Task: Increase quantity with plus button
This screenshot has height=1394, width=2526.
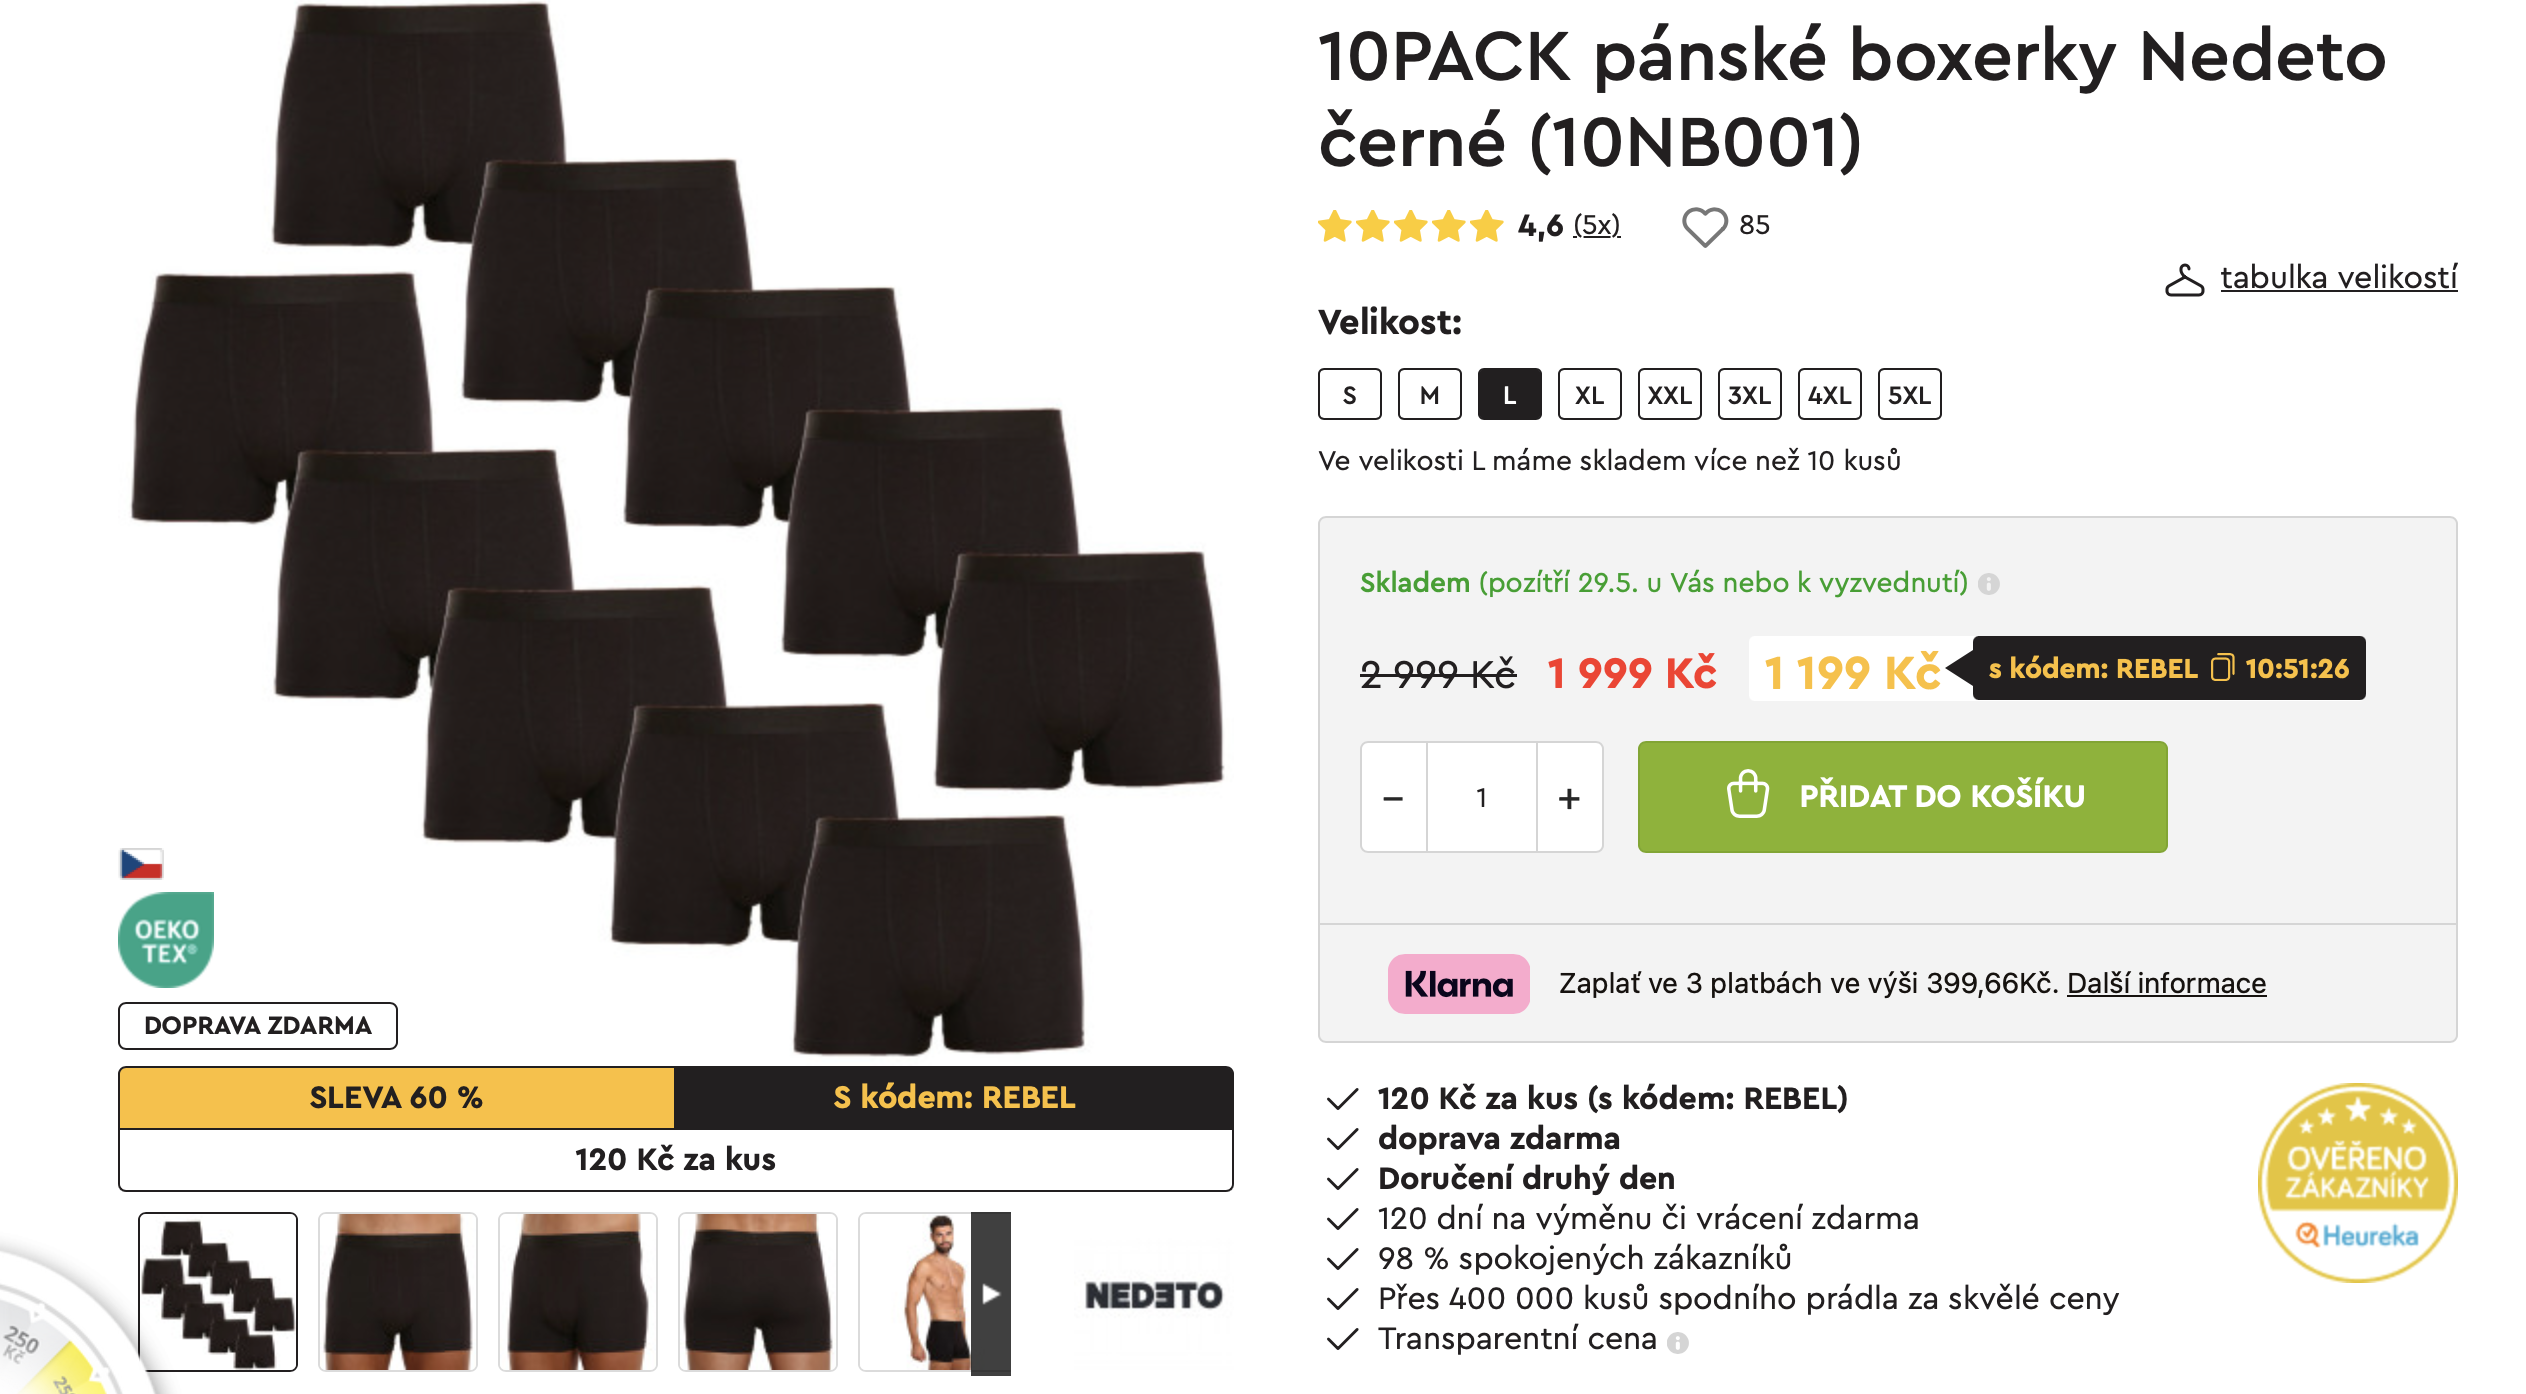Action: click(1569, 798)
